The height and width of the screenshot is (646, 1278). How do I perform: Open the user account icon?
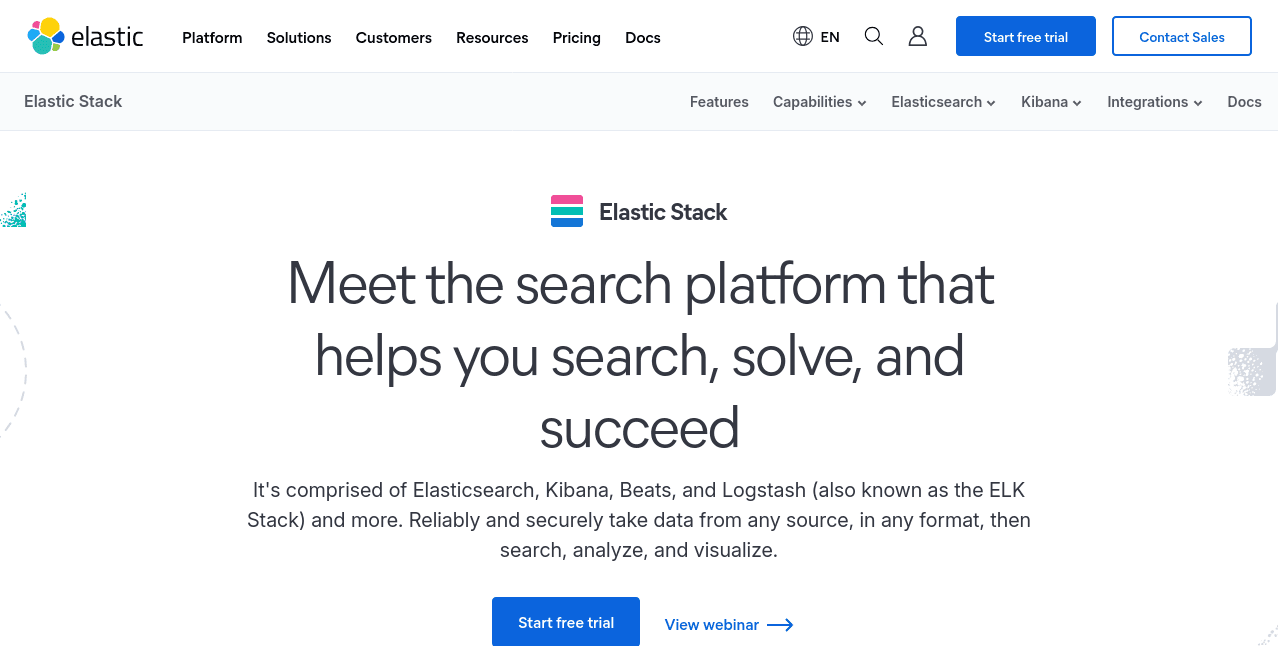(x=918, y=36)
